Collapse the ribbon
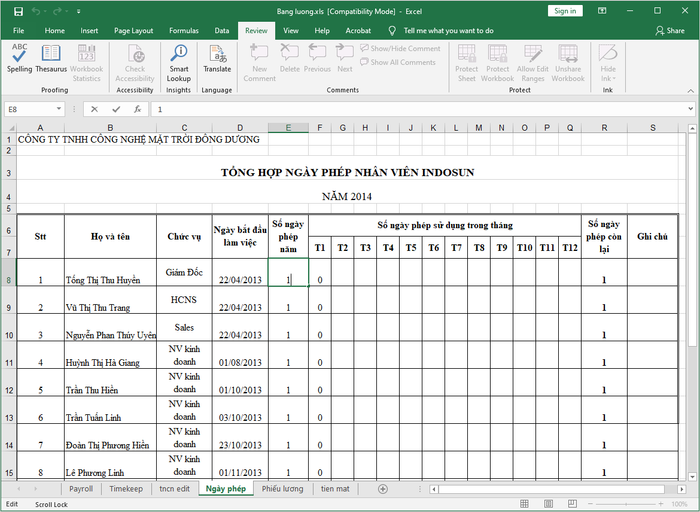This screenshot has height=512, width=700. (691, 91)
